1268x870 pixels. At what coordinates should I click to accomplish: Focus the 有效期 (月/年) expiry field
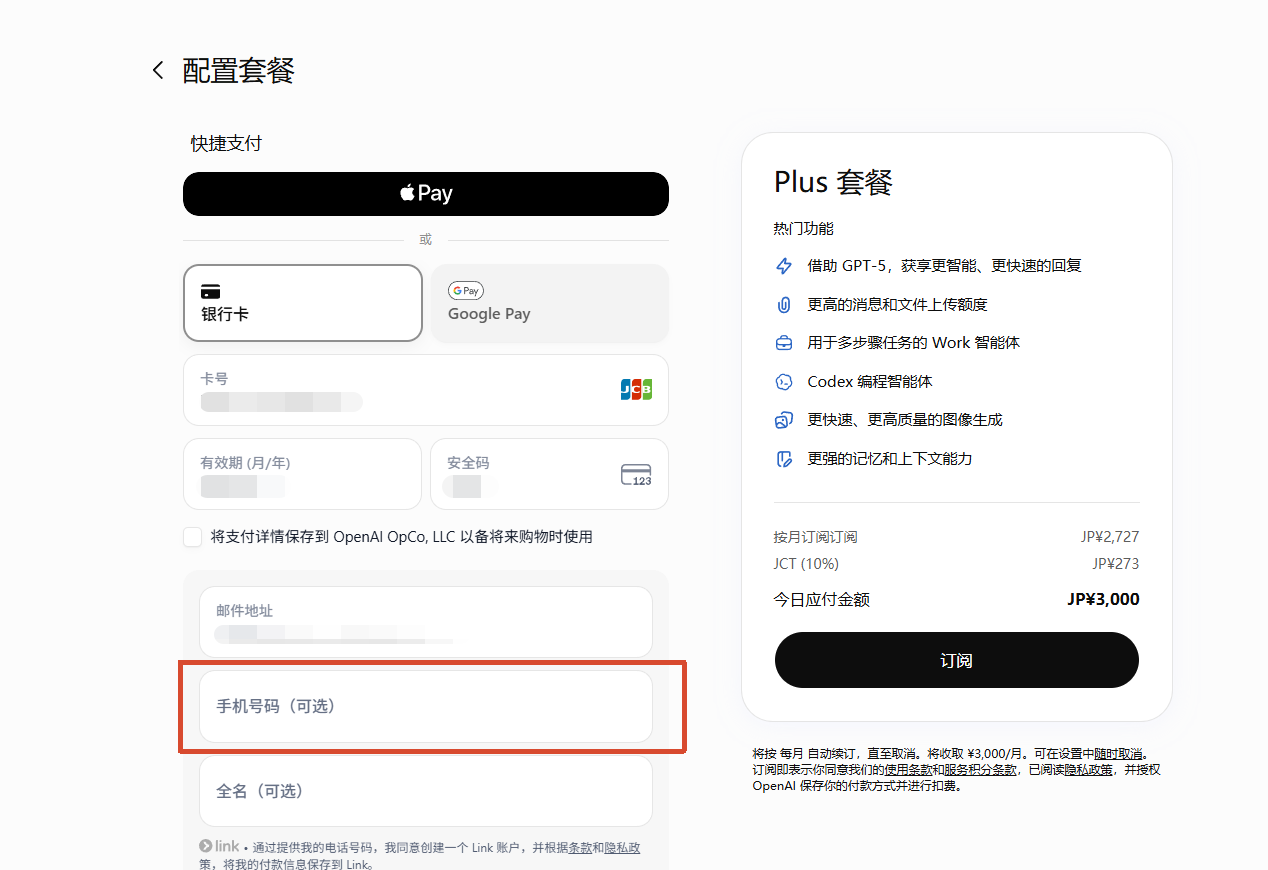pyautogui.click(x=303, y=474)
